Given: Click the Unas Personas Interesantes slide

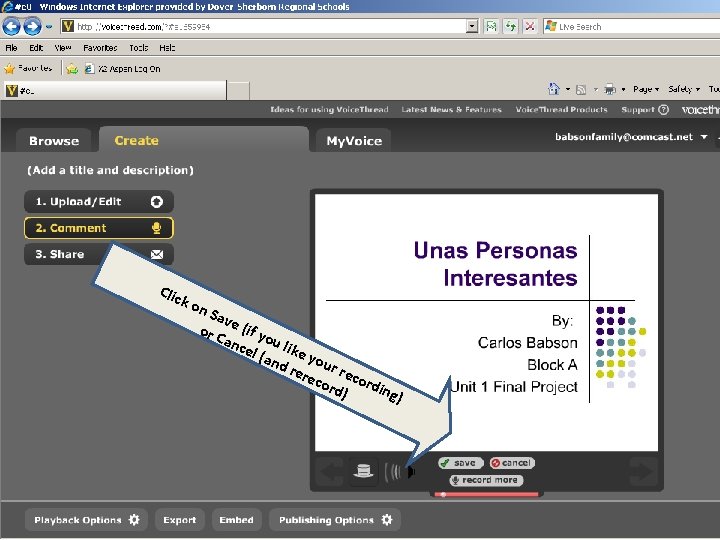Looking at the screenshot, I should click(x=486, y=322).
